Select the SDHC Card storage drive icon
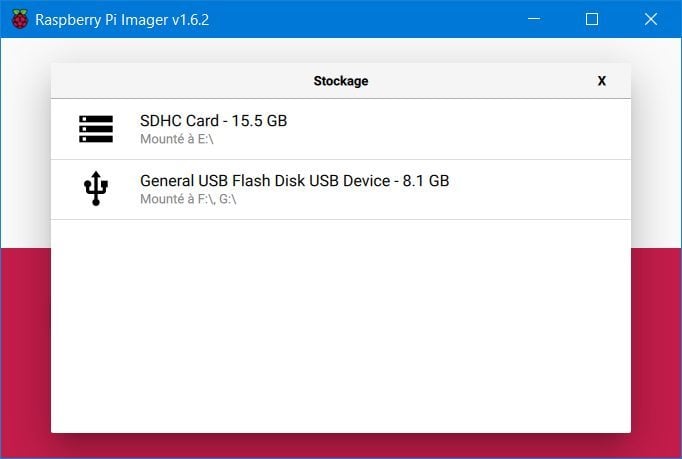This screenshot has width=682, height=459. click(x=96, y=129)
